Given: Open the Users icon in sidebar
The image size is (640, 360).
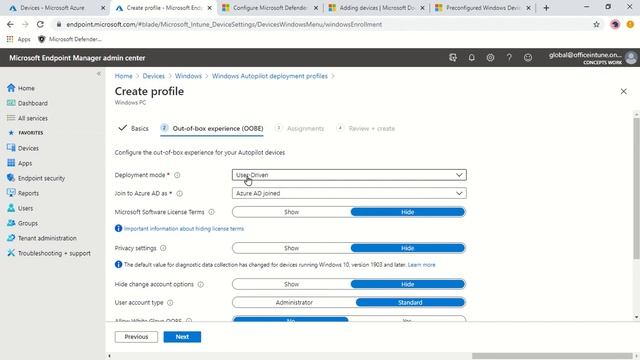Looking at the screenshot, I should coord(11,208).
